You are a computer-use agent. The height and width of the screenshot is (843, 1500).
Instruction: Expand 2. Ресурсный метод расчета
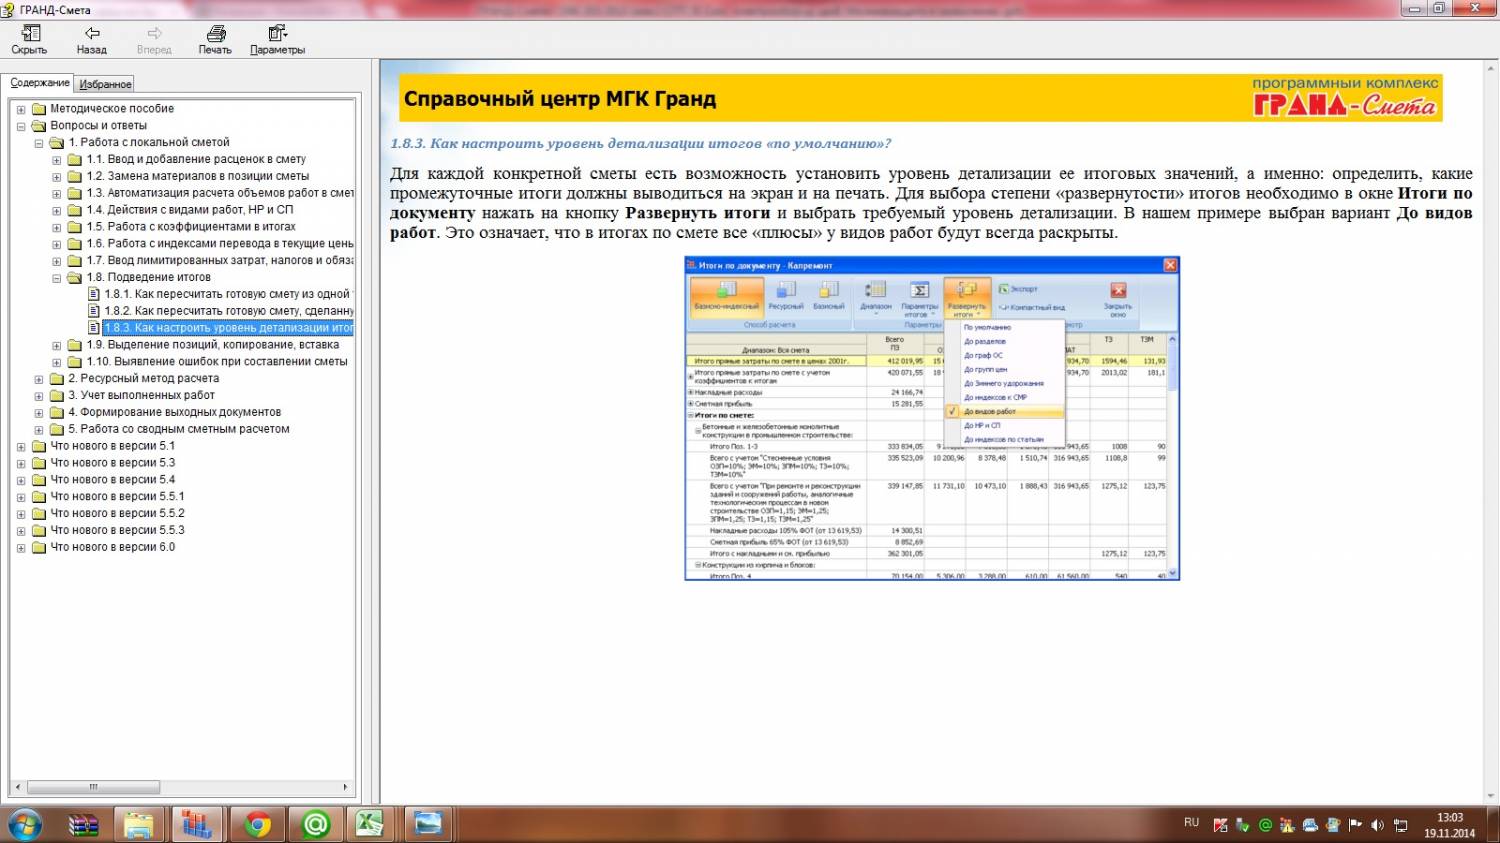click(39, 379)
